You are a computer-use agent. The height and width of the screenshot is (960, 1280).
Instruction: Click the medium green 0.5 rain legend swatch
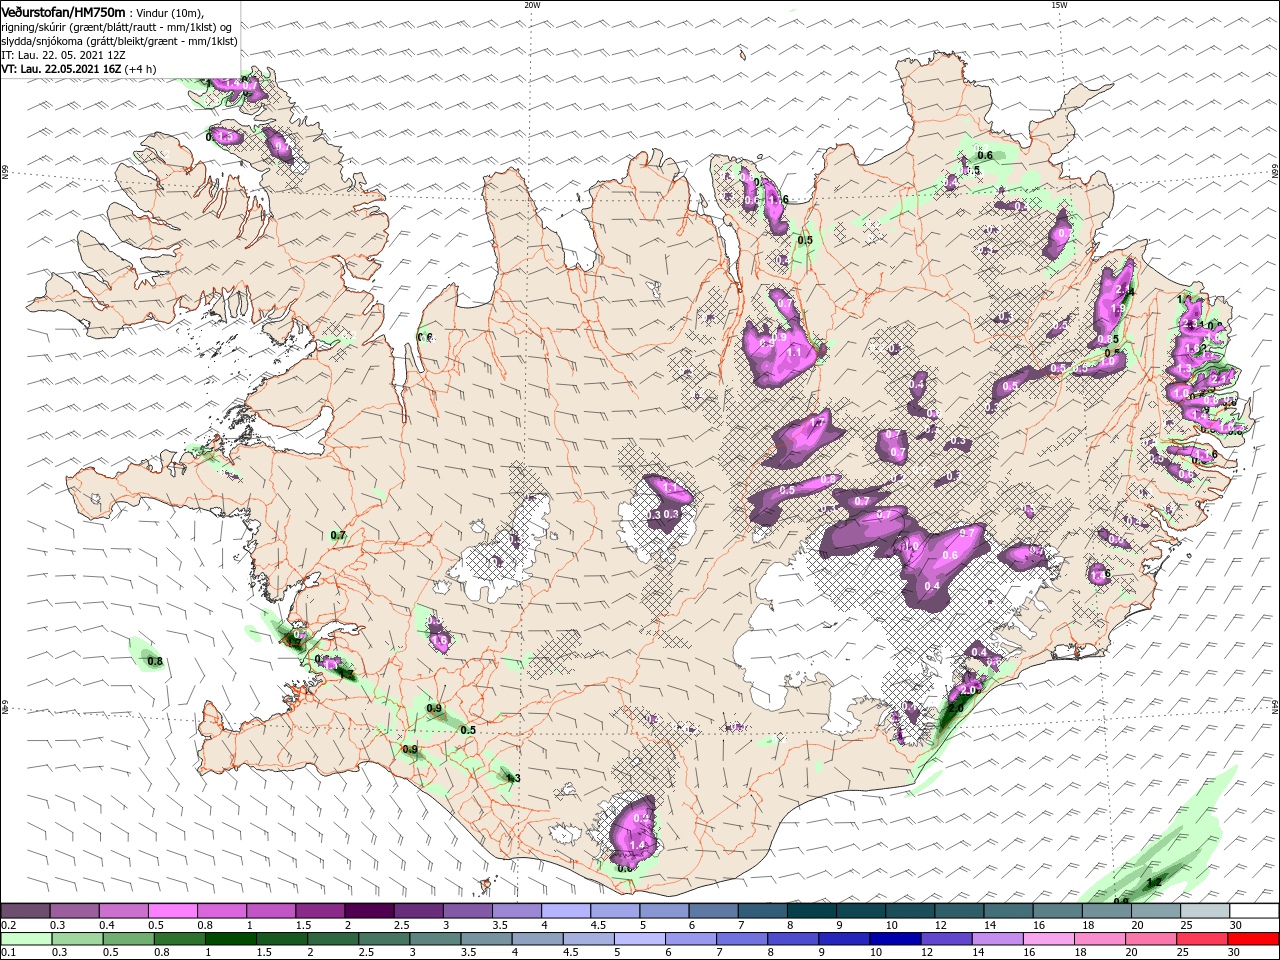click(x=128, y=939)
